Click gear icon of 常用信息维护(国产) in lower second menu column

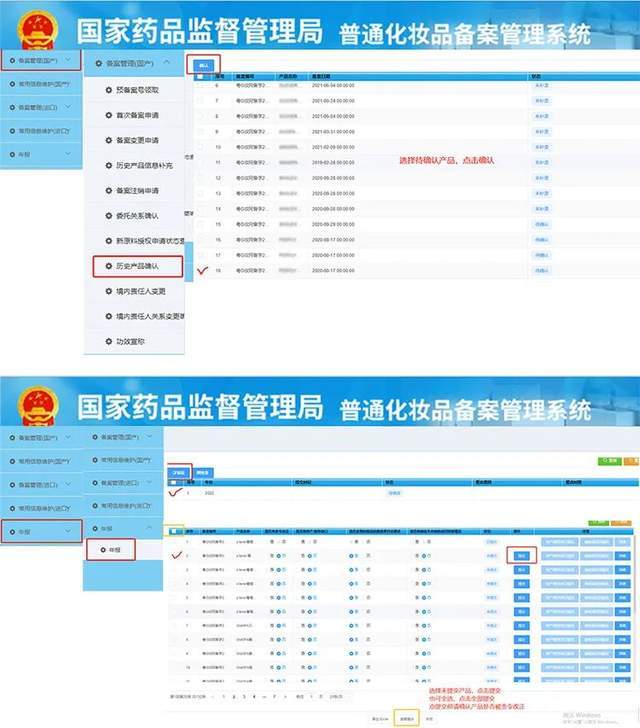click(x=95, y=460)
